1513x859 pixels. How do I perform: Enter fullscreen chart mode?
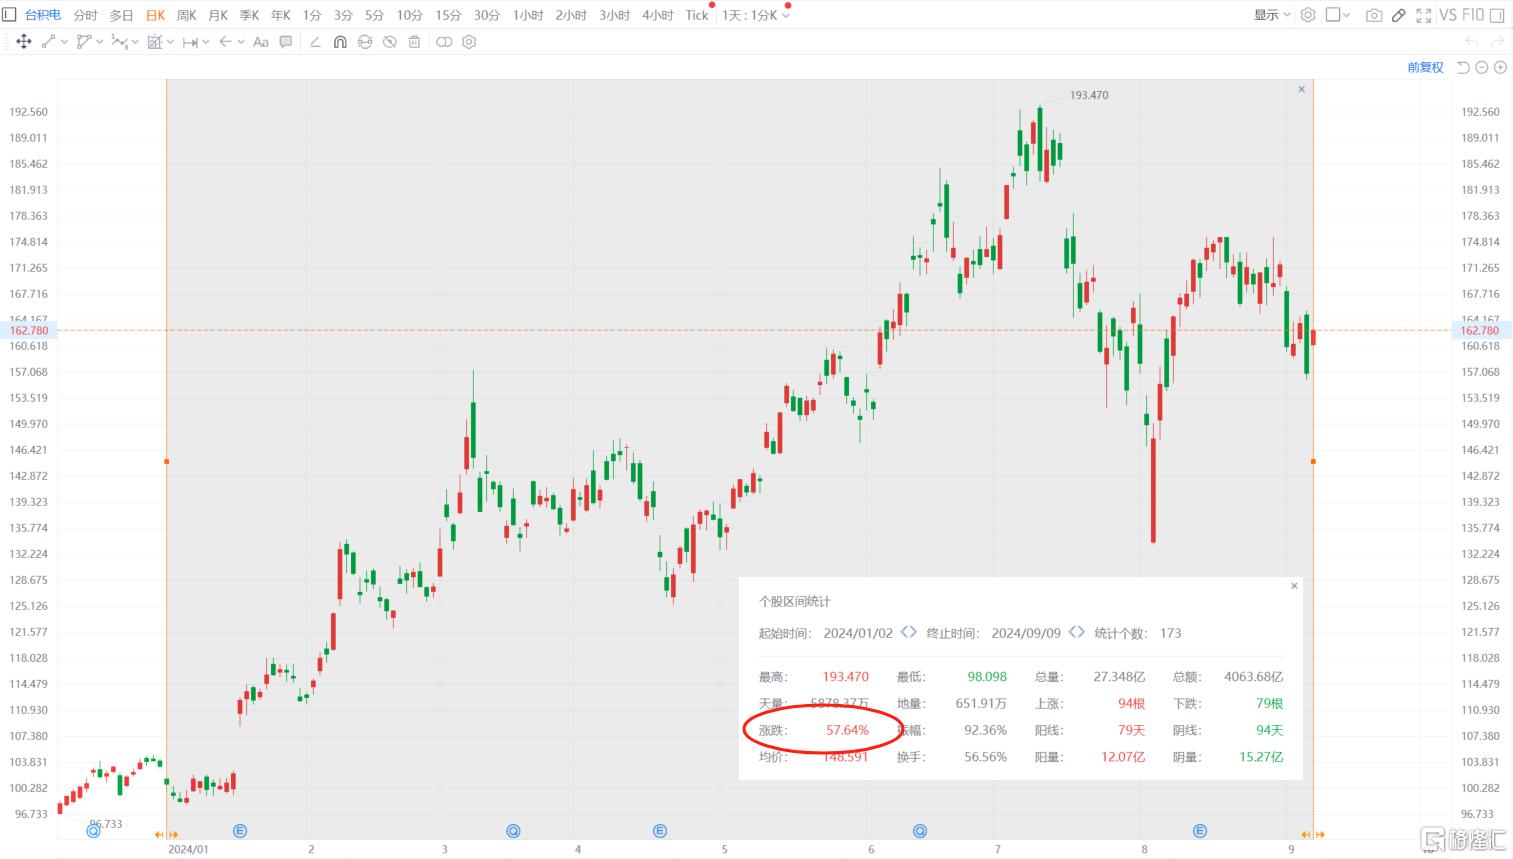pyautogui.click(x=1424, y=15)
